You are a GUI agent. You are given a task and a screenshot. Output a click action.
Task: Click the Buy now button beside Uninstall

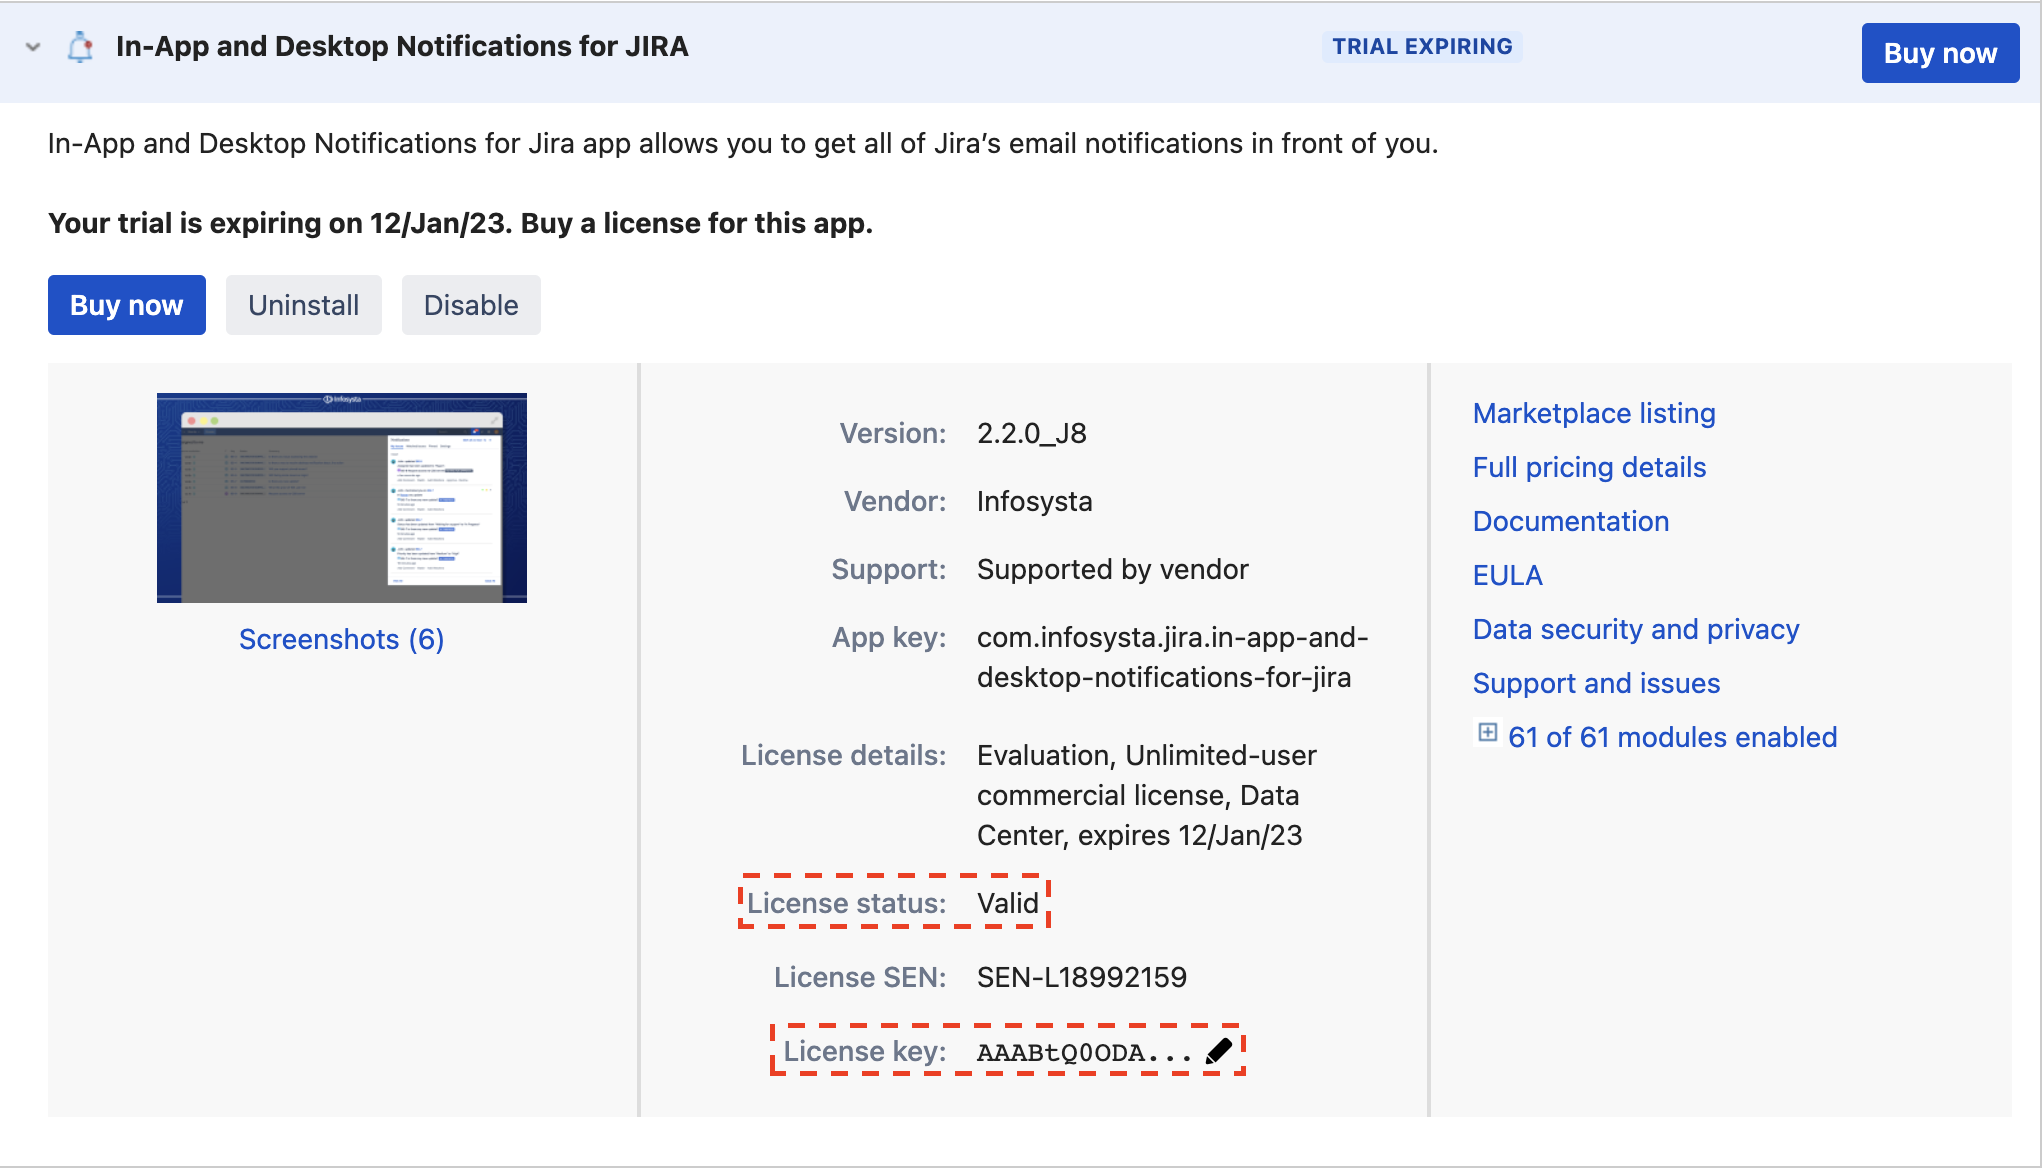click(127, 305)
